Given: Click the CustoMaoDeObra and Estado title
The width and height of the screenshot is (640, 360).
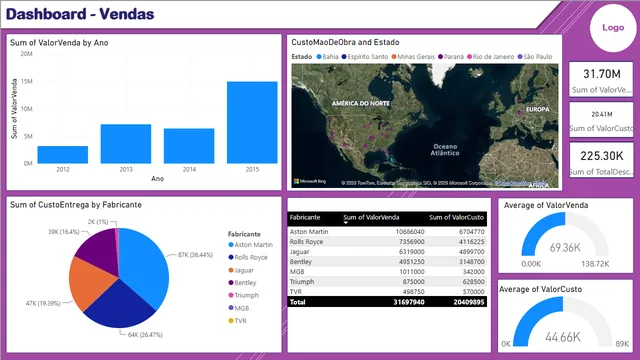Looking at the screenshot, I should coord(345,42).
